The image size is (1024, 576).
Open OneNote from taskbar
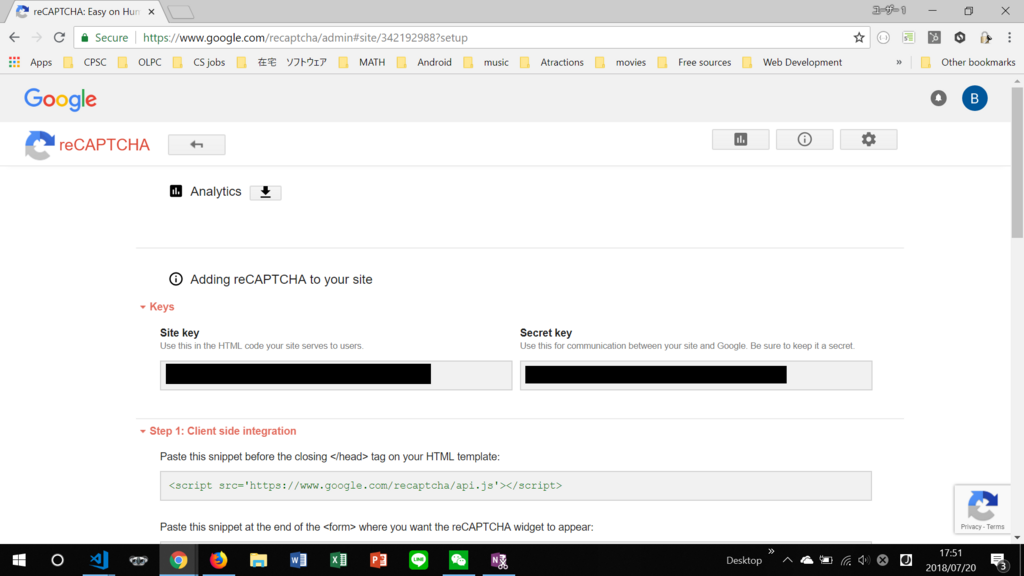[x=499, y=560]
